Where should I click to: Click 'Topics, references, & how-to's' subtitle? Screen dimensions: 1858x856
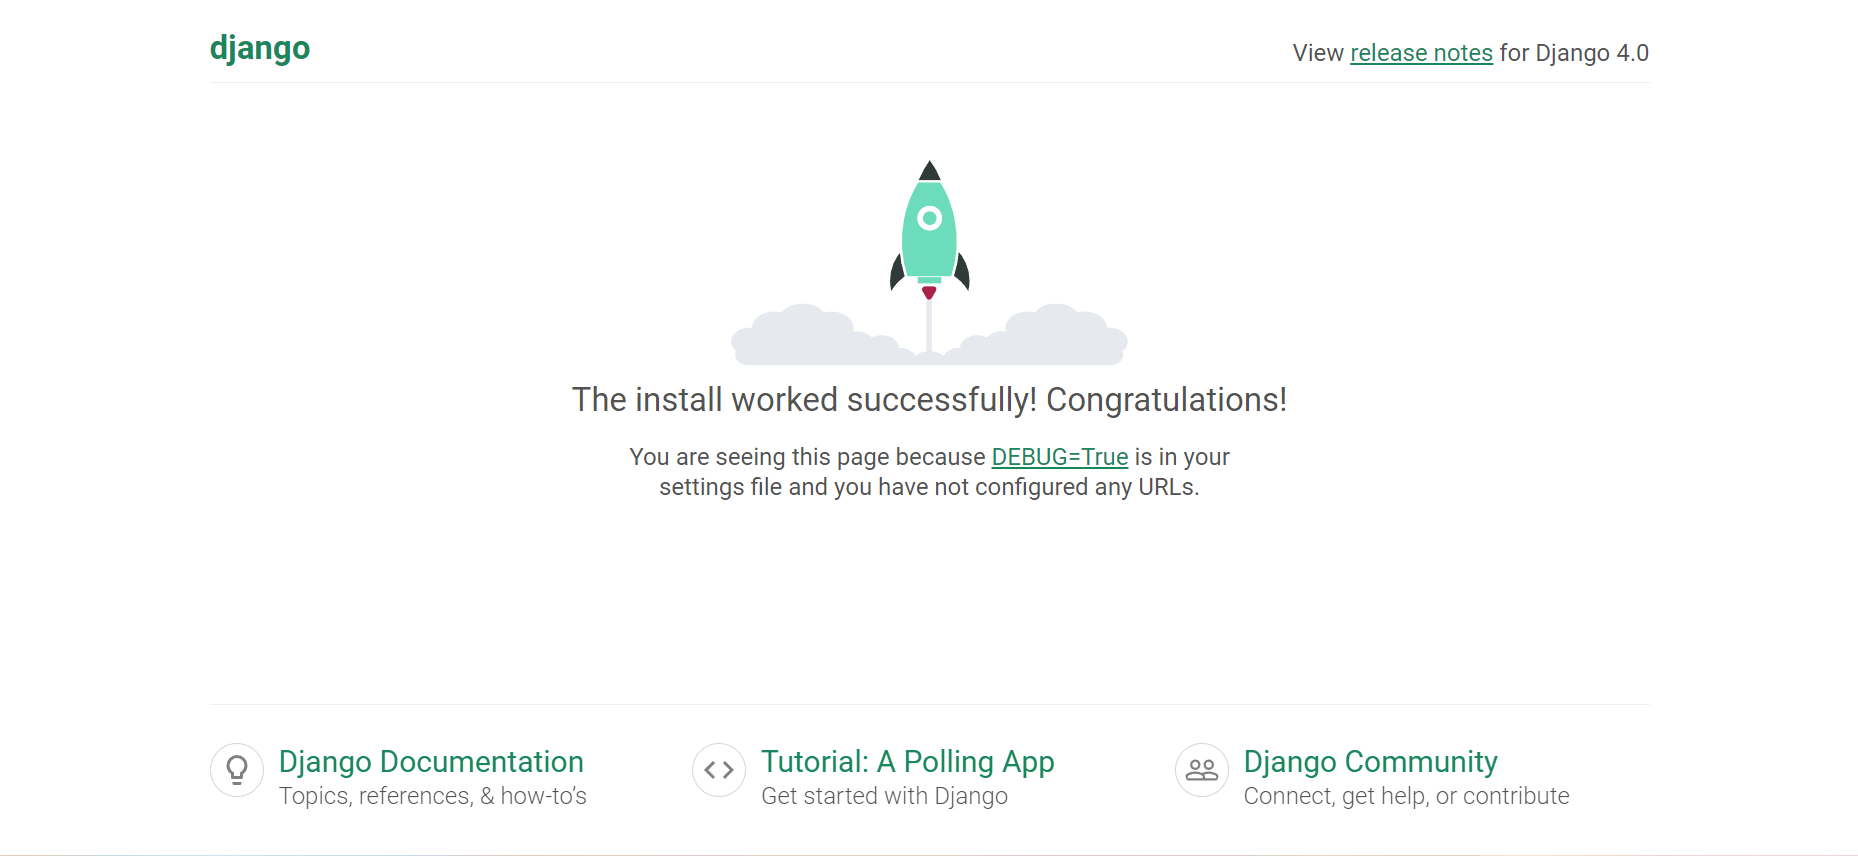433,795
